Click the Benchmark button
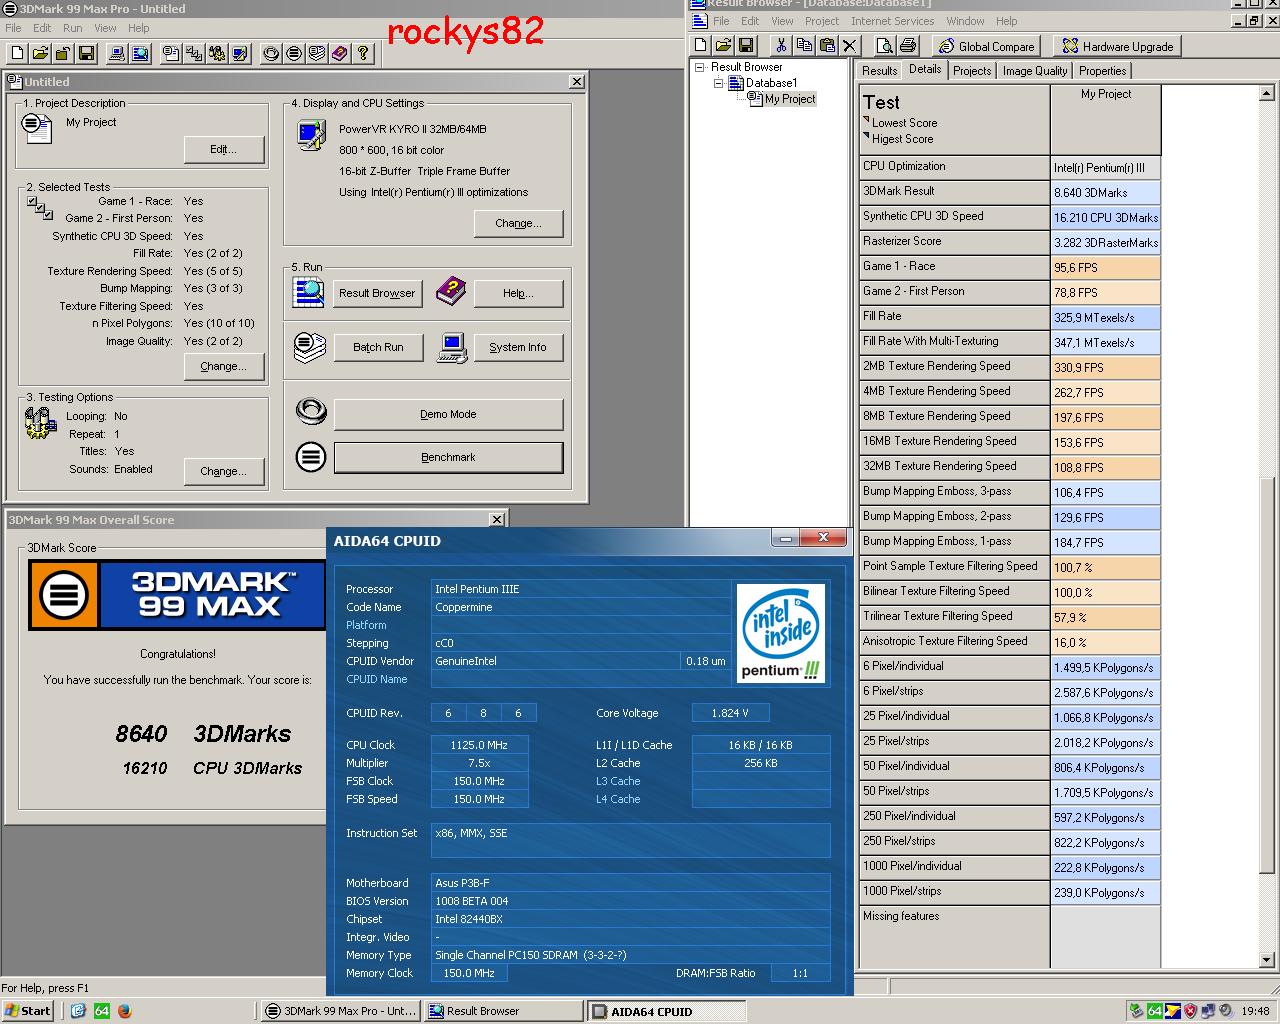 (x=448, y=457)
